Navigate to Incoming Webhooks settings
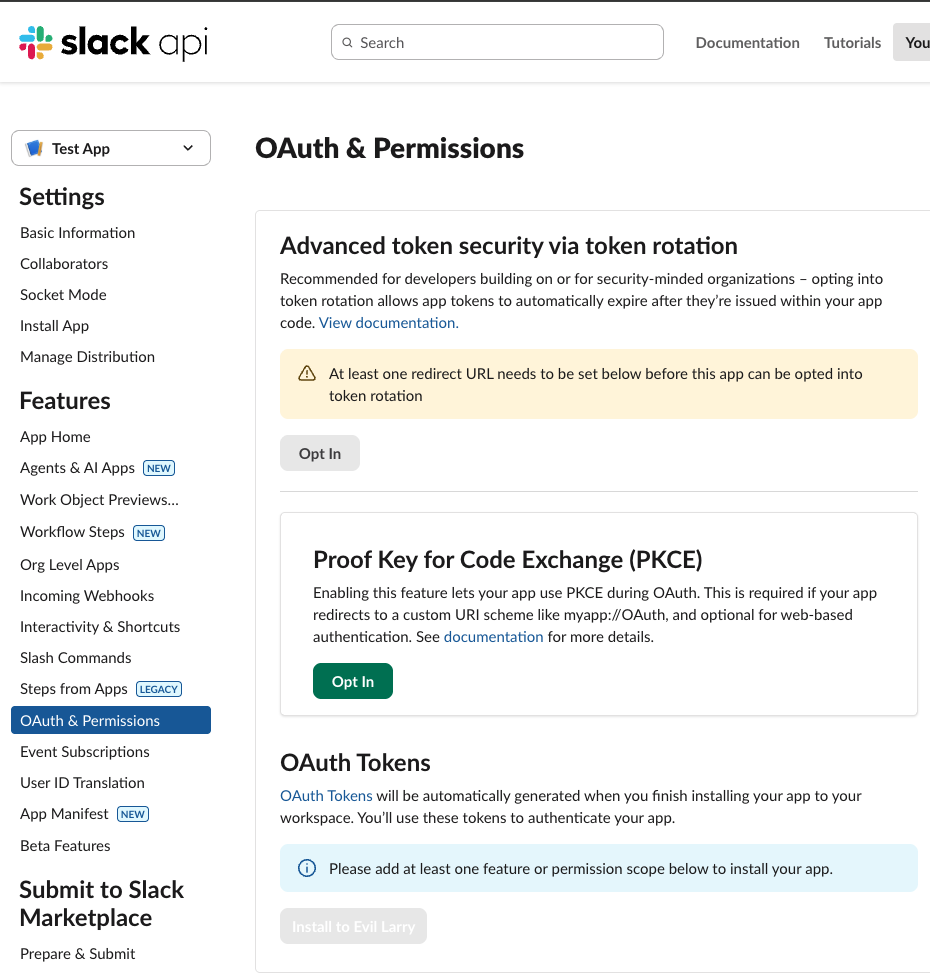The image size is (930, 975). click(x=87, y=596)
